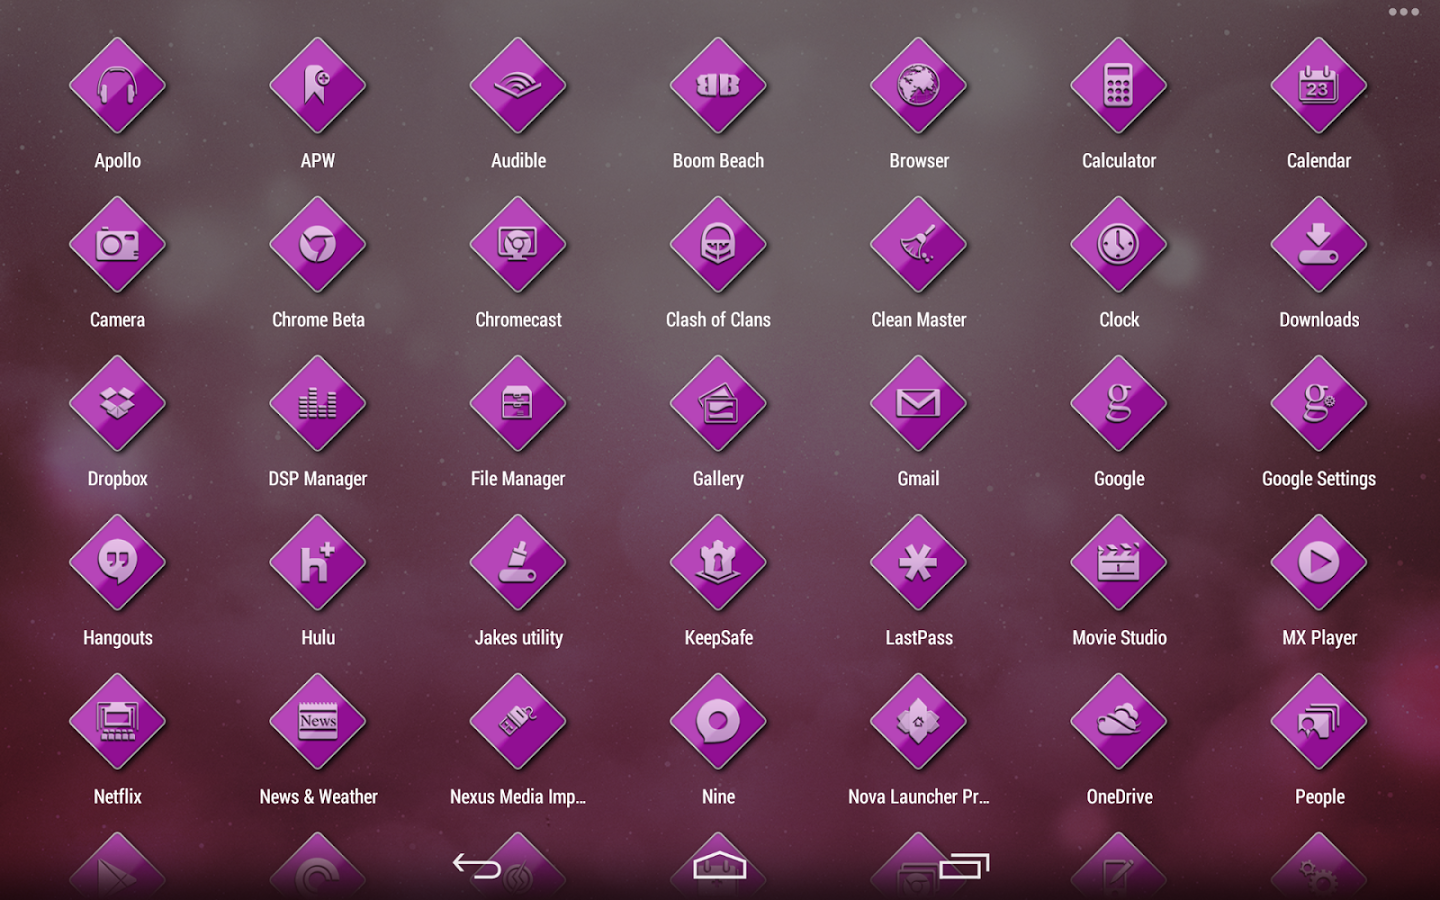The image size is (1440, 900).
Task: Launch the APW bookmark icon
Action: [x=318, y=86]
